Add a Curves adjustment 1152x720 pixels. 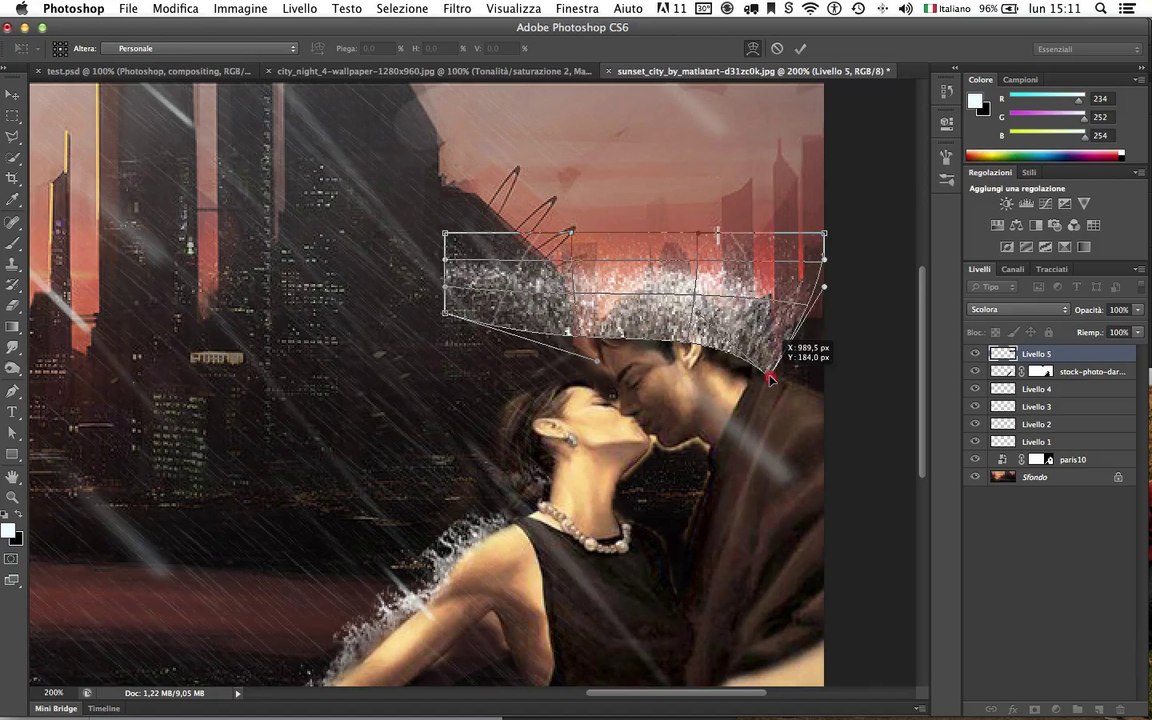pyautogui.click(x=1045, y=204)
